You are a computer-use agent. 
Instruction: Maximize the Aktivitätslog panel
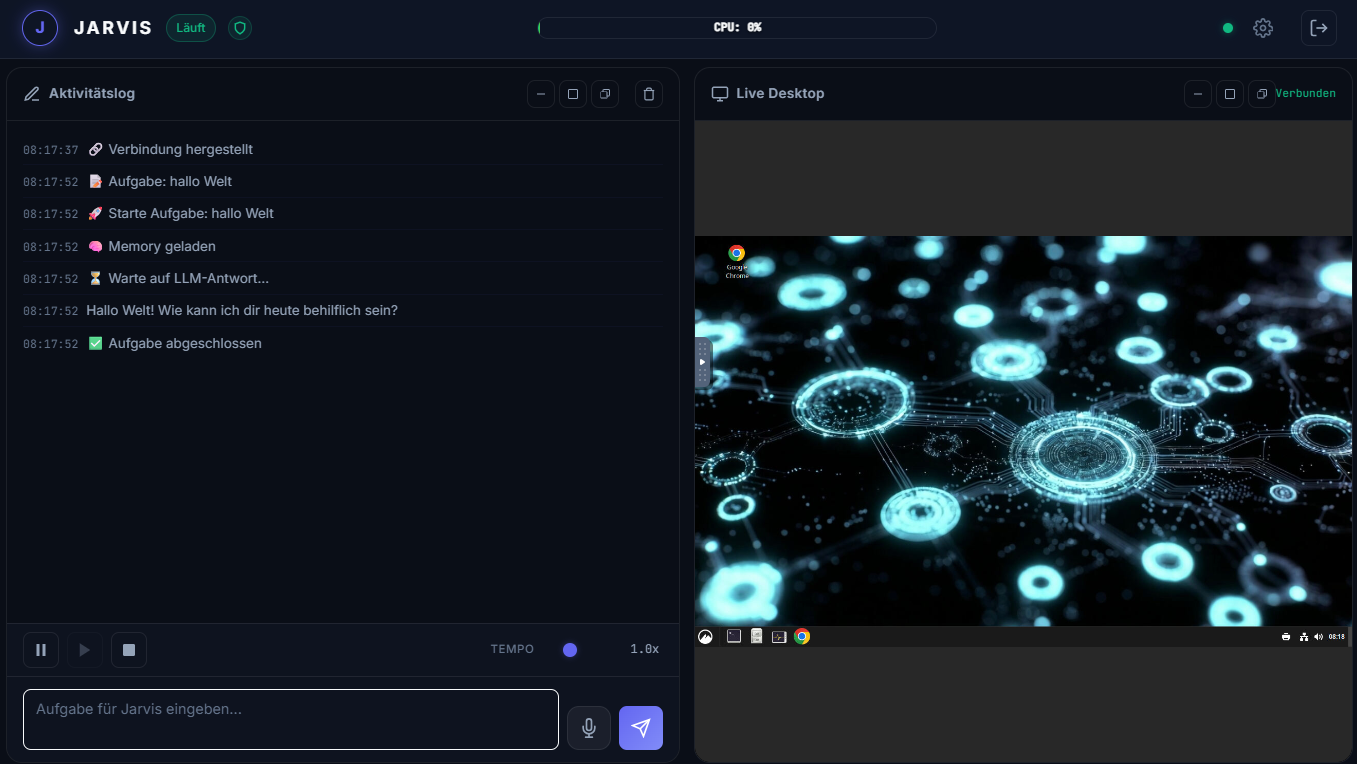[x=573, y=94]
